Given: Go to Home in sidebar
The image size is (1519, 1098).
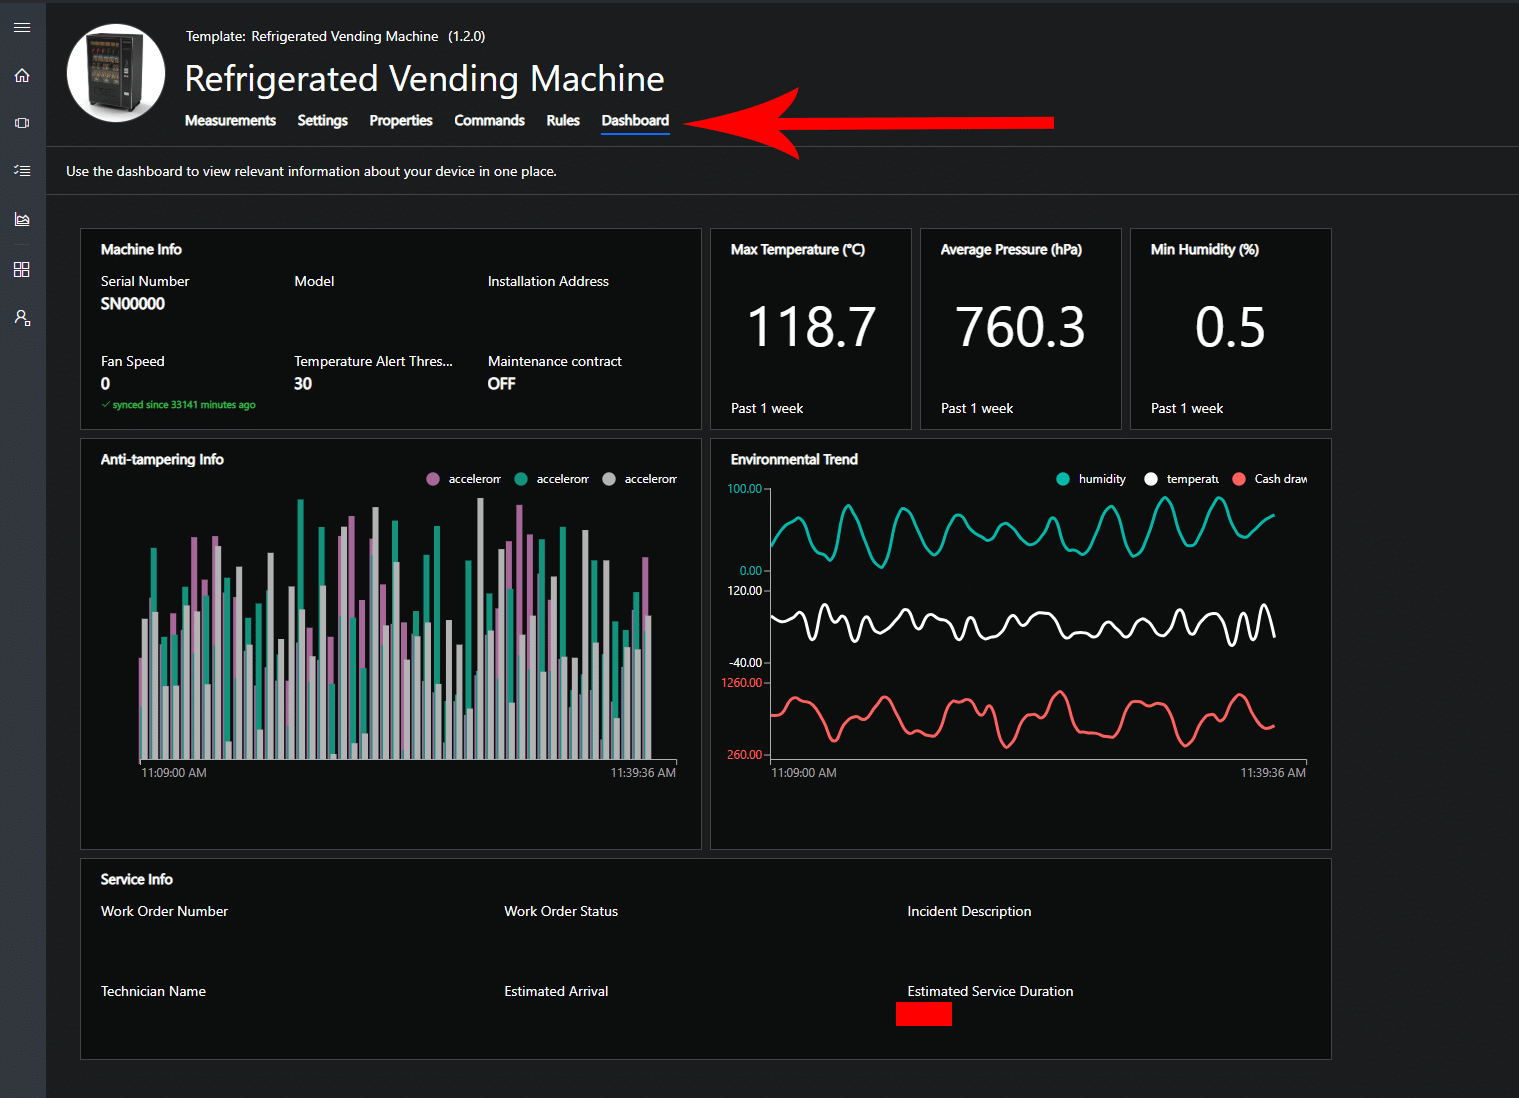Looking at the screenshot, I should [22, 75].
